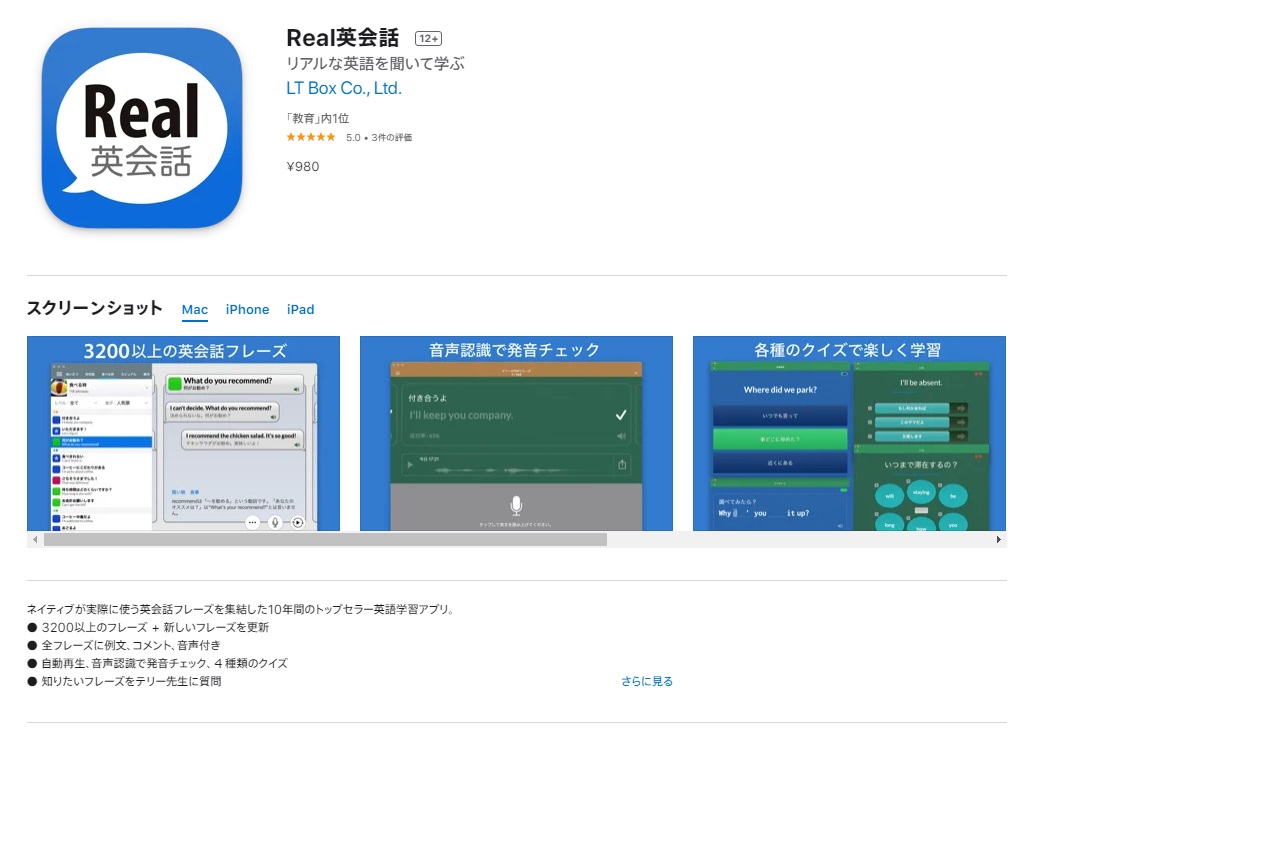Click the スクリーンショット section heading
Viewport: 1278px width, 845px height.
tap(95, 308)
